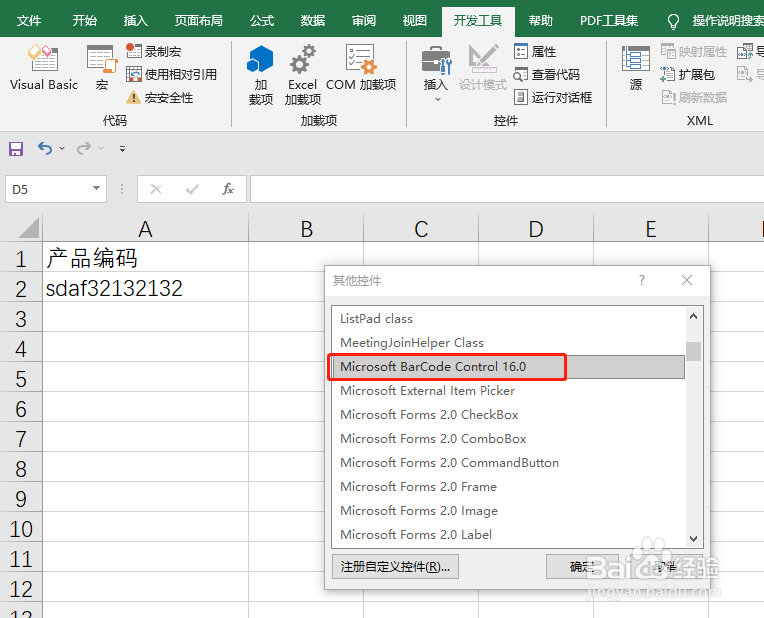This screenshot has width=764, height=618.
Task: Select Microsoft Forms 2.0 Frame
Action: 508,486
